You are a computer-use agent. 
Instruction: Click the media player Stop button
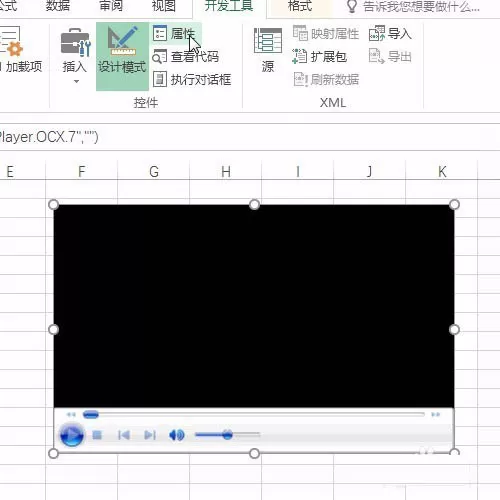click(97, 435)
